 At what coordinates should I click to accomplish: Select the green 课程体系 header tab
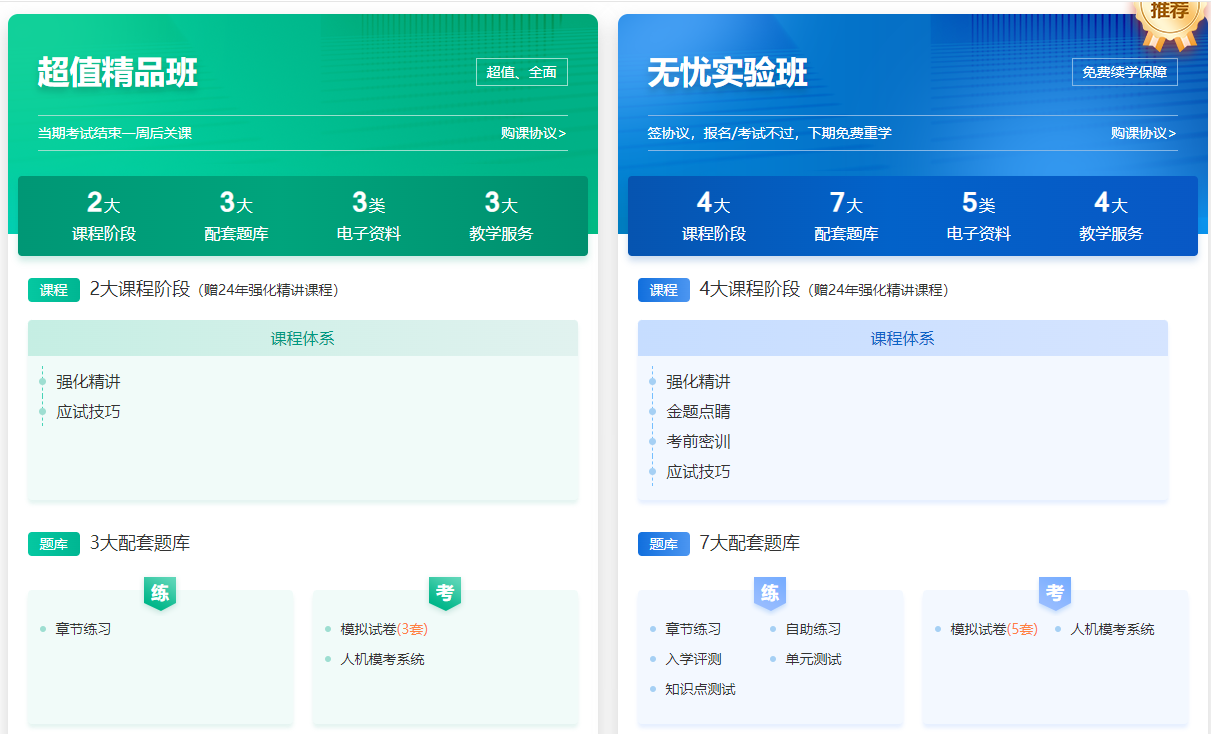pos(303,338)
